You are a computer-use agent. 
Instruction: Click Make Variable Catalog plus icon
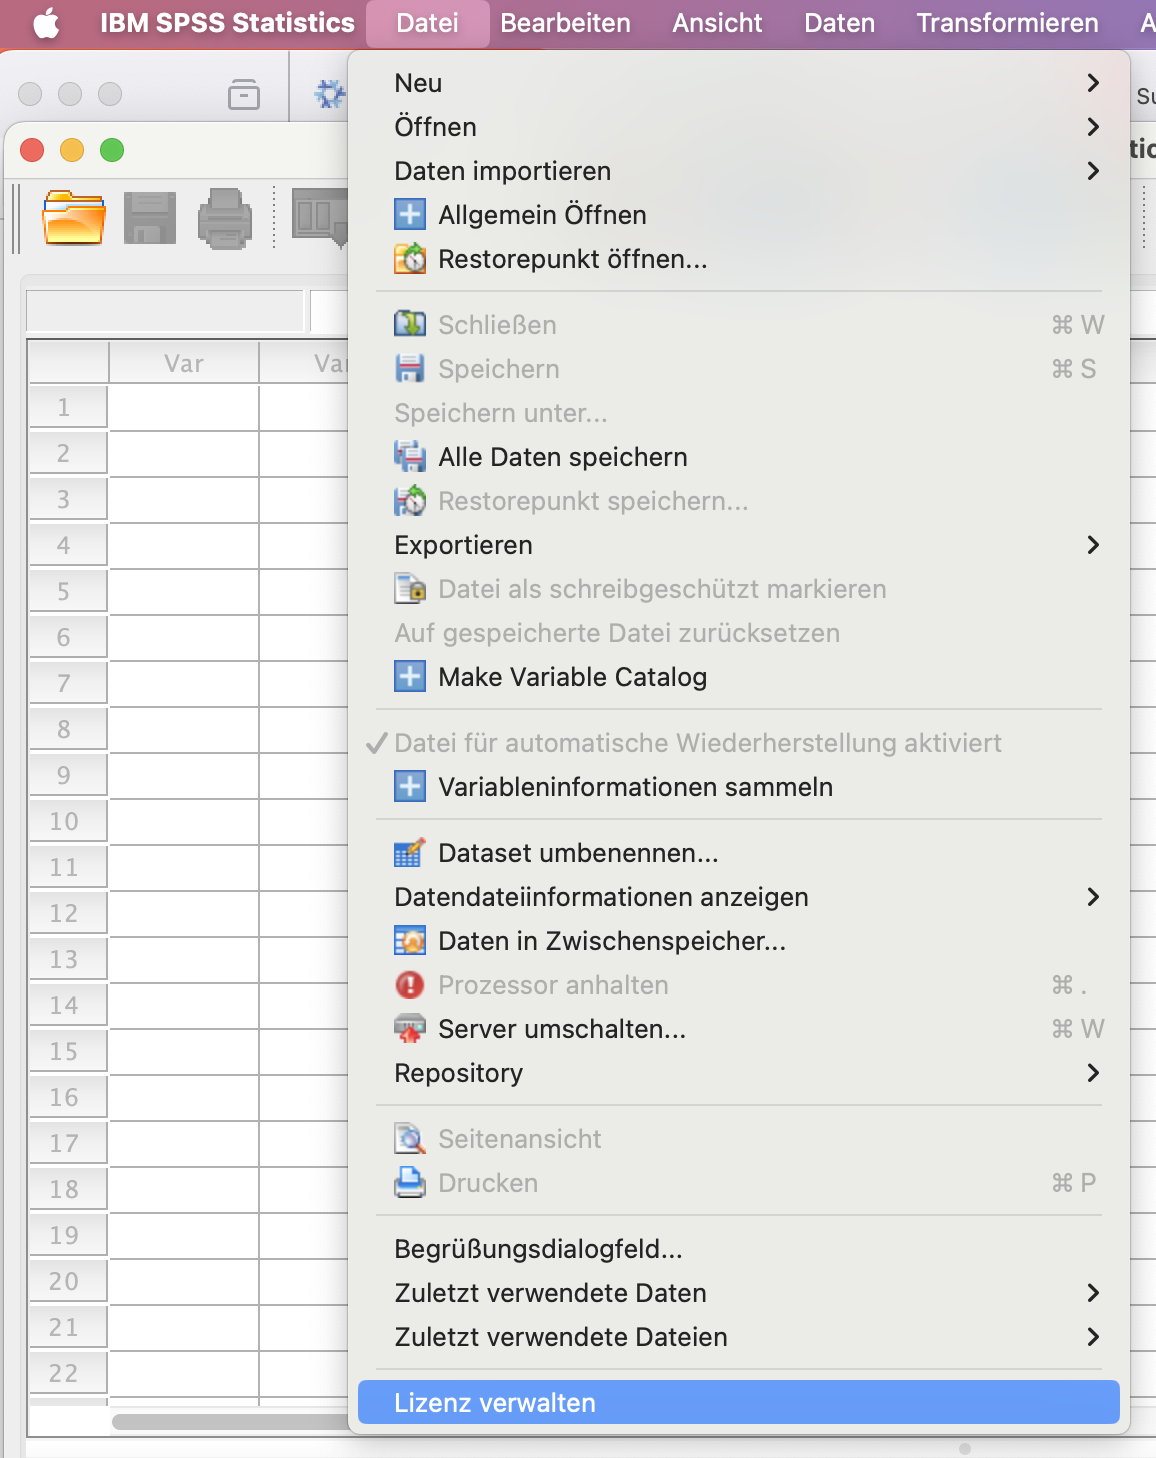pos(409,677)
